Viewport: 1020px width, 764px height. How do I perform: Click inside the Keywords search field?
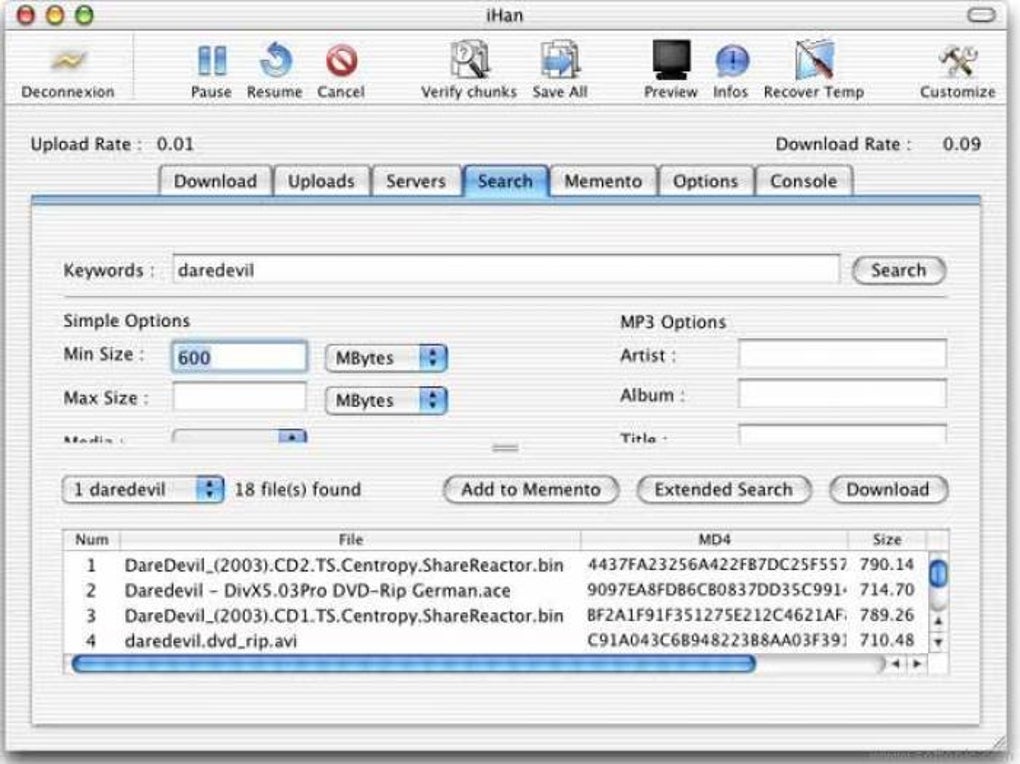pyautogui.click(x=500, y=268)
